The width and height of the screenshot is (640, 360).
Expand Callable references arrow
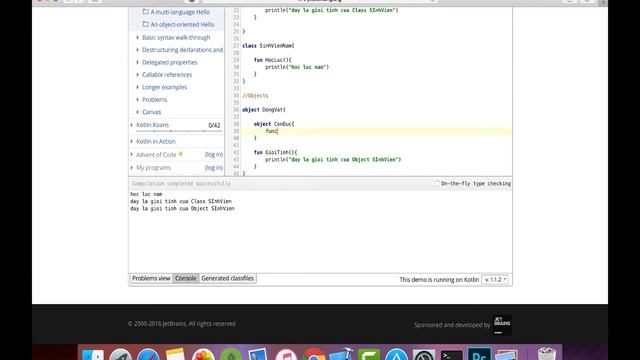point(138,75)
